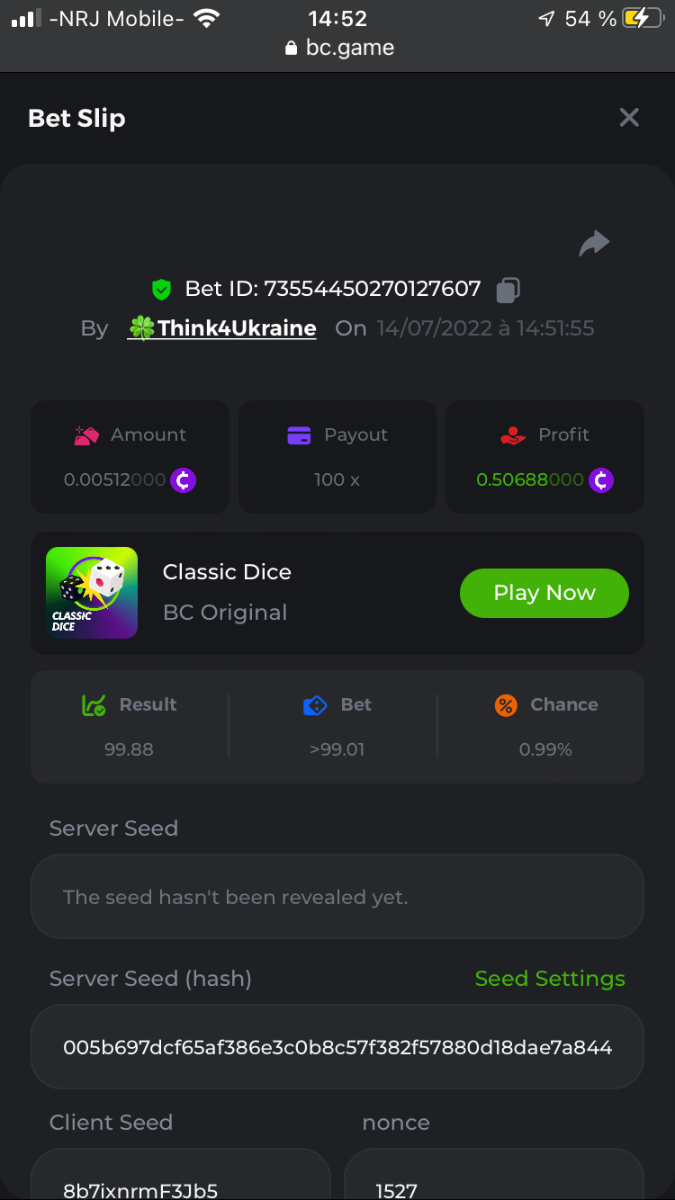Screen dimensions: 675x1200
Task: Click the Chance percent icon
Action: tap(506, 705)
